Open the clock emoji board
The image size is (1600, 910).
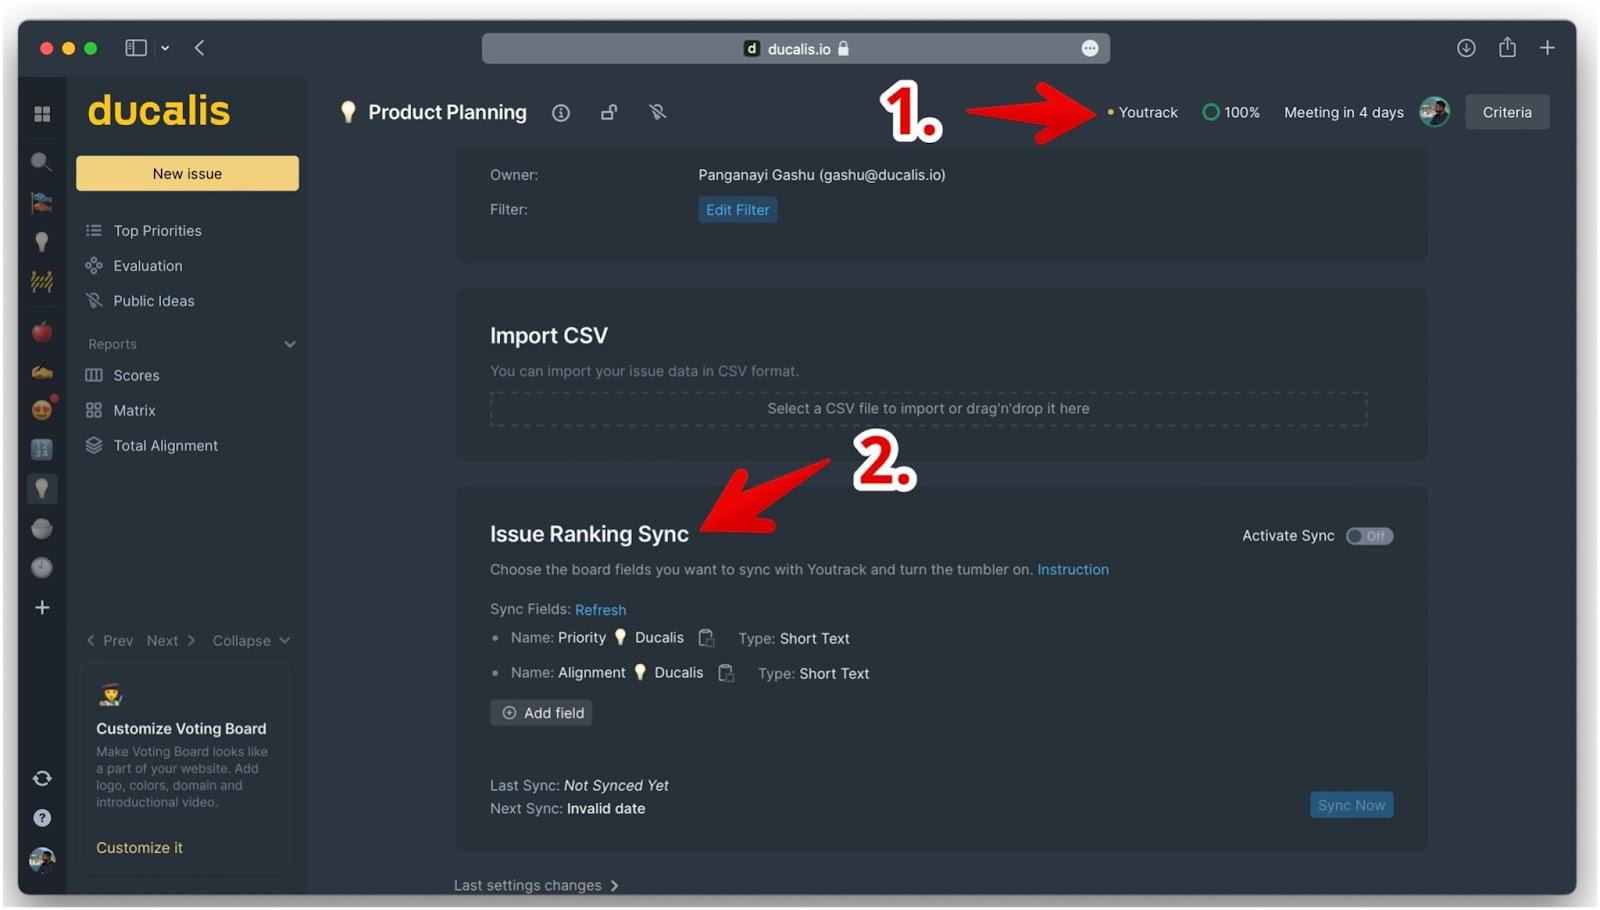[x=42, y=568]
